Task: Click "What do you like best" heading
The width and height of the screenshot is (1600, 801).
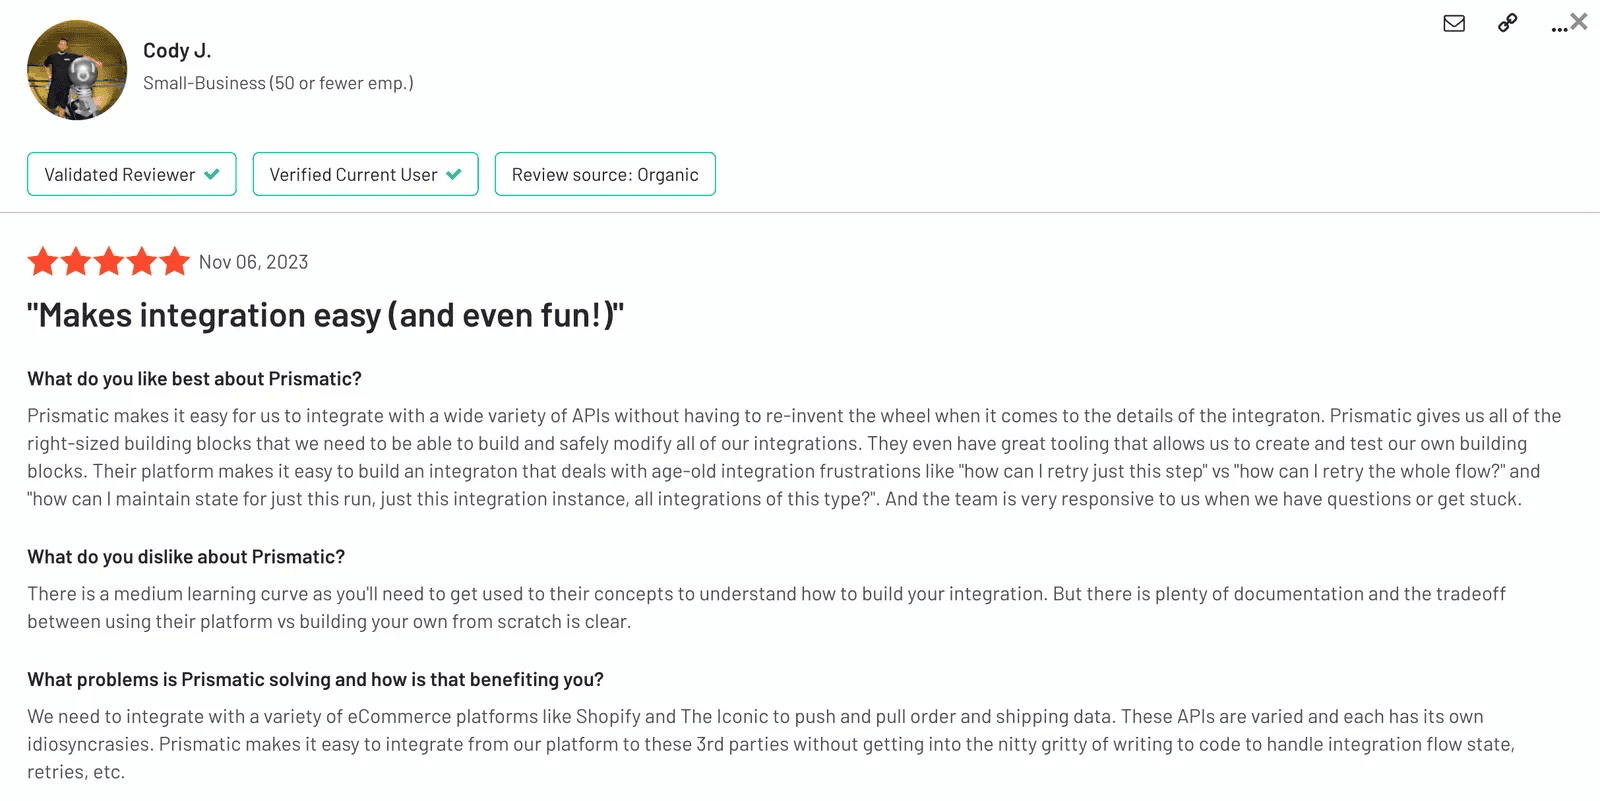Action: coord(195,379)
